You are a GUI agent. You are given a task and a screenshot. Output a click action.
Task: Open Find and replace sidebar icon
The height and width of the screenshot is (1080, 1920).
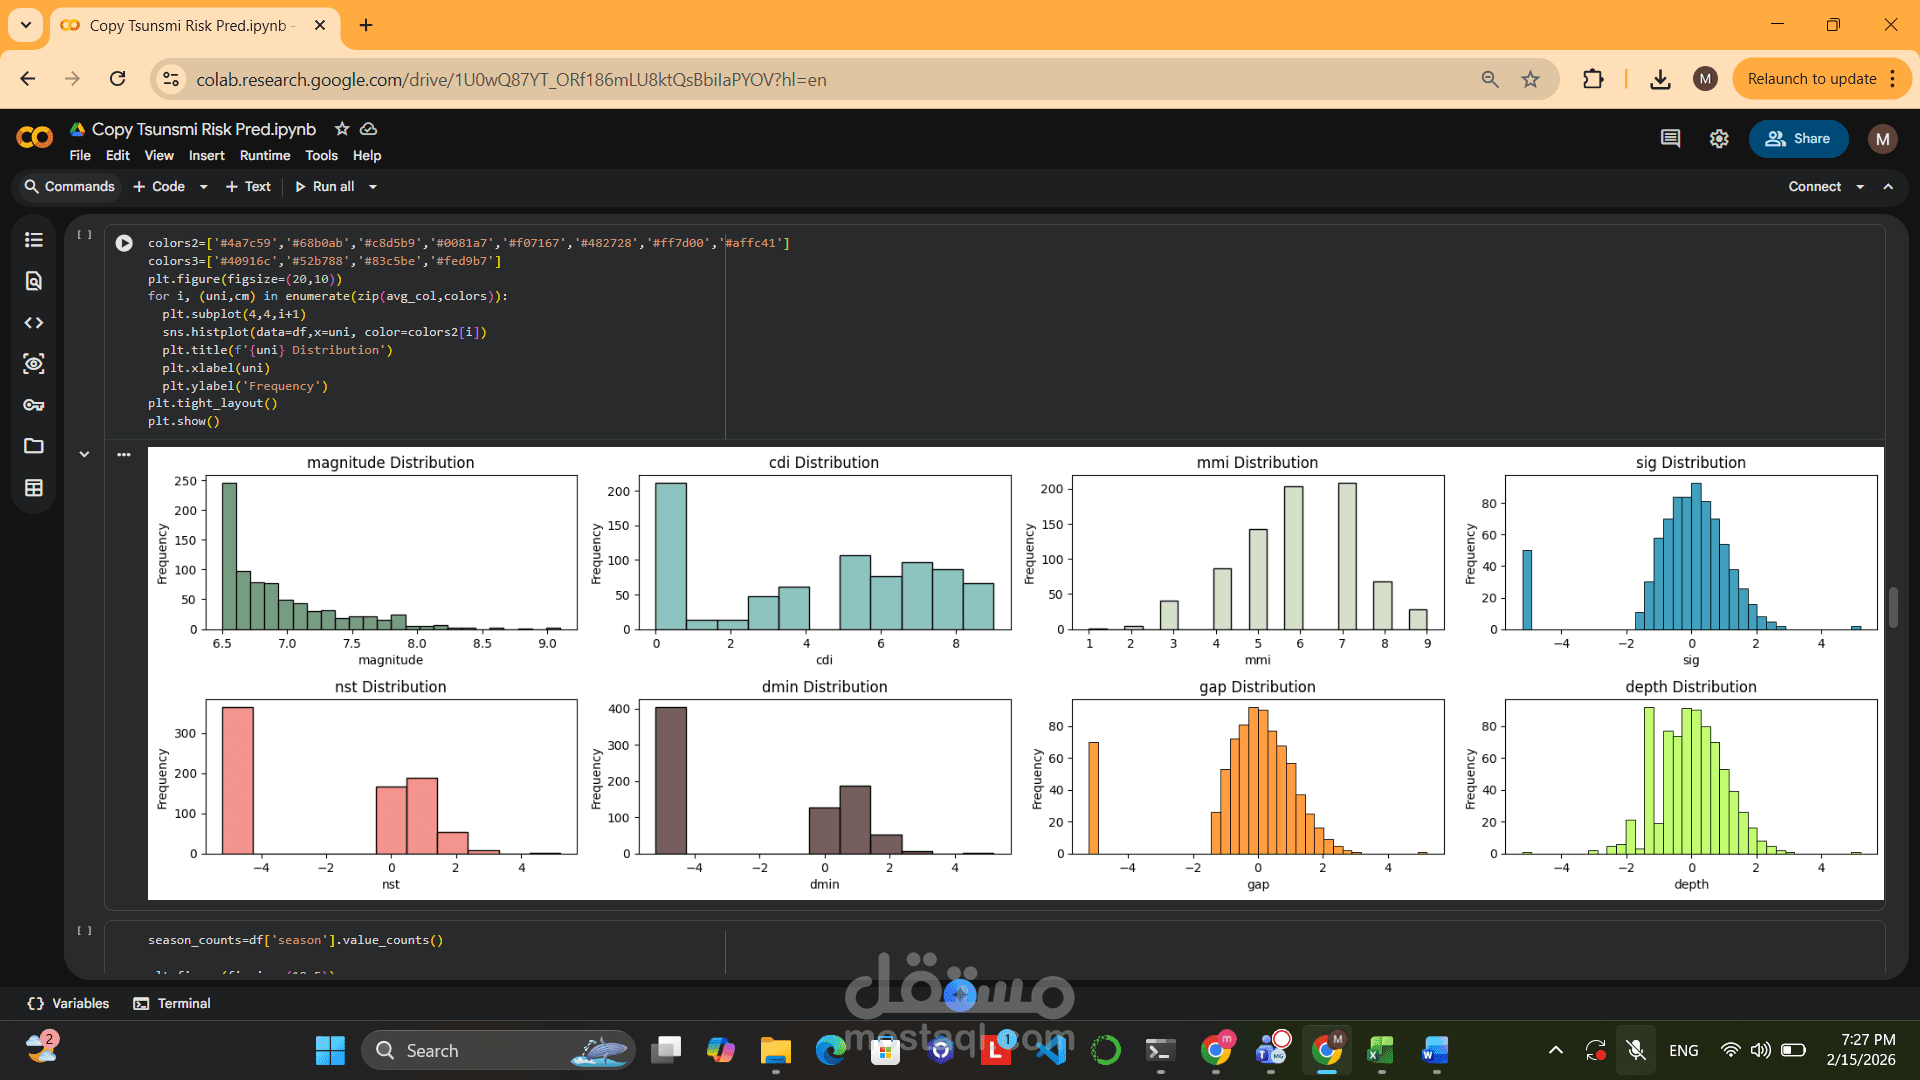34,281
